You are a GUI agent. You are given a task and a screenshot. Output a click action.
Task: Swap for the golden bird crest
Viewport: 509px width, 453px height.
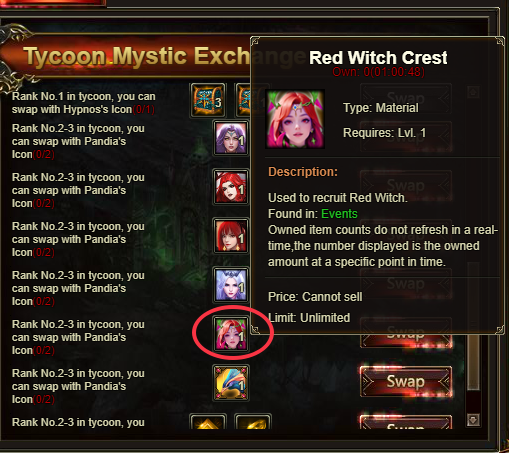coord(406,381)
